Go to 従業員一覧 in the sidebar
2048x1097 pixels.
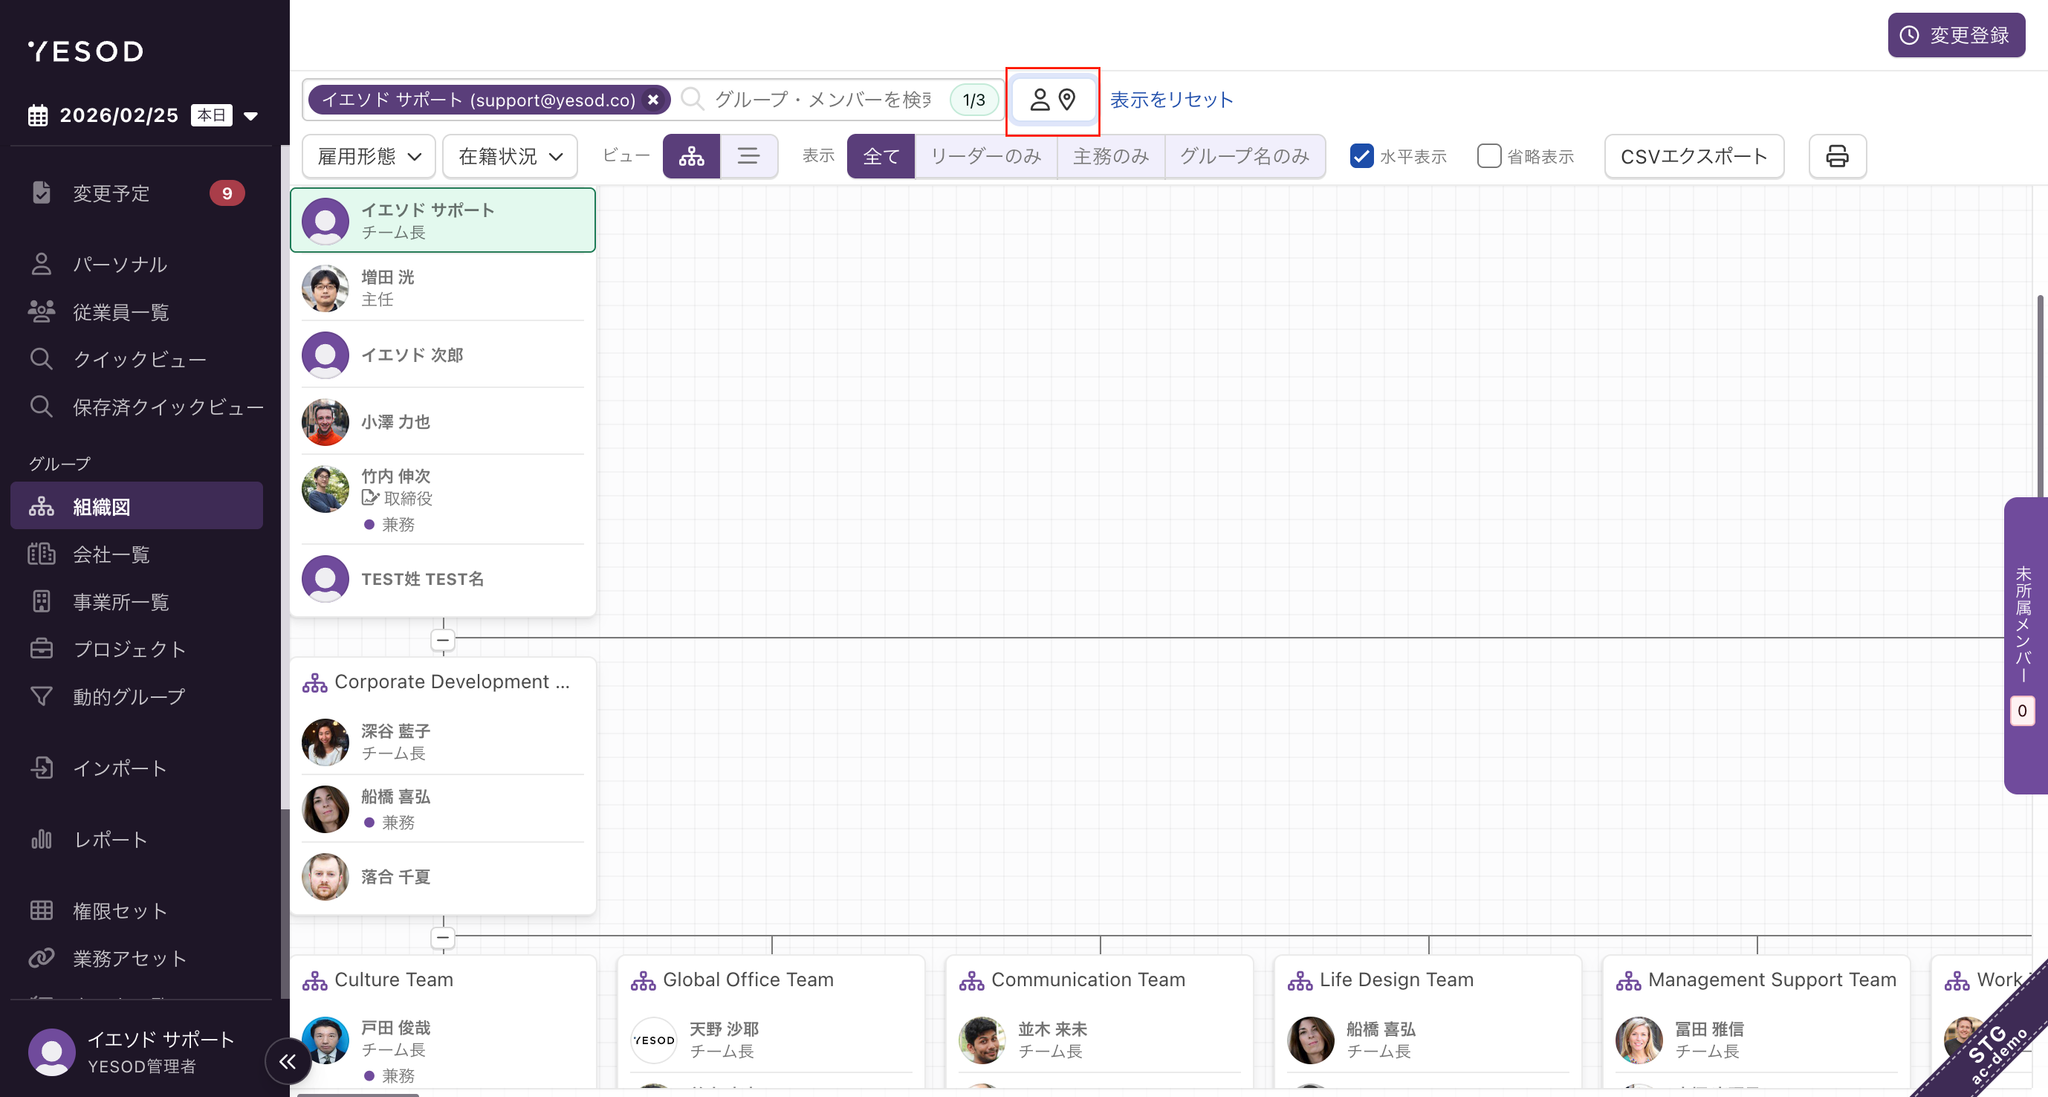coord(120,312)
